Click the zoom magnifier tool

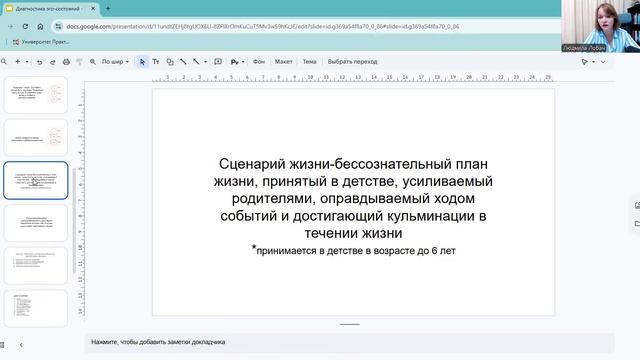point(93,62)
